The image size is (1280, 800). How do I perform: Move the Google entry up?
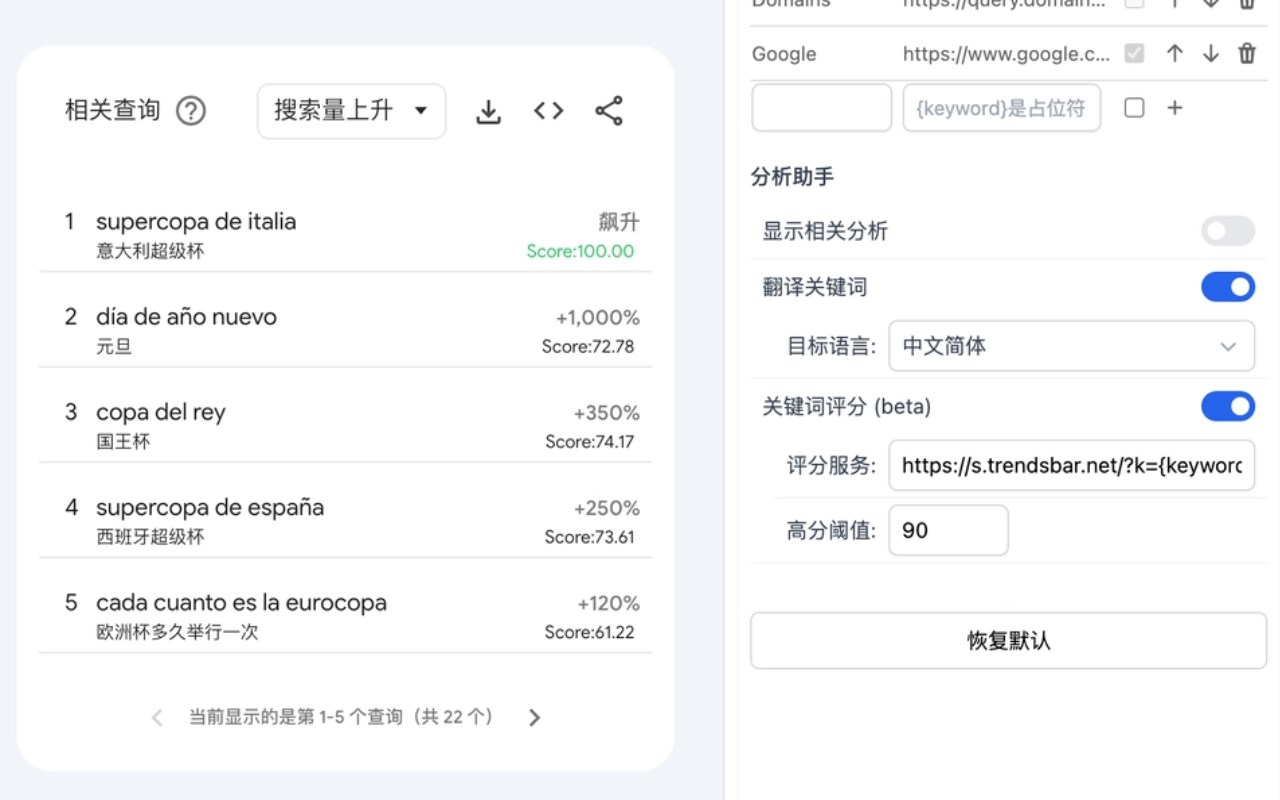[x=1175, y=54]
